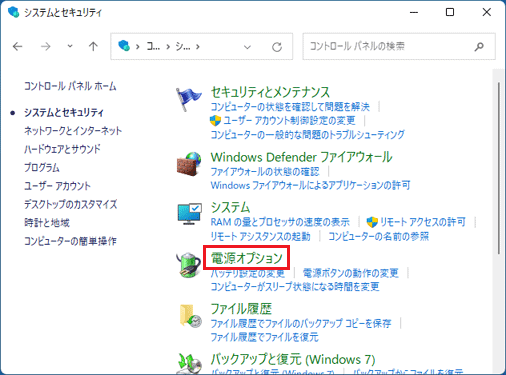506x375 pixels.
Task: Click ファイル履歴でファイルのバックアップ コピーを保存
Action: 301,323
